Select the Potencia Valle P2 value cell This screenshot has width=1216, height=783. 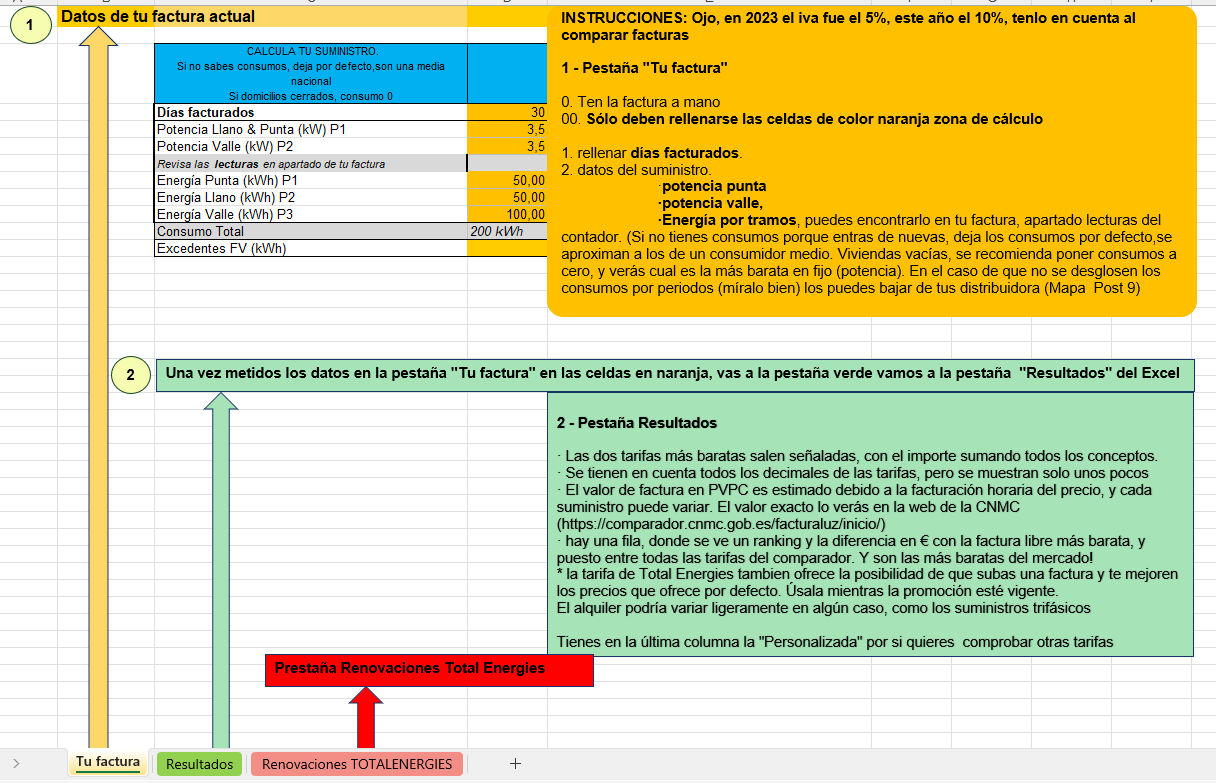(507, 146)
